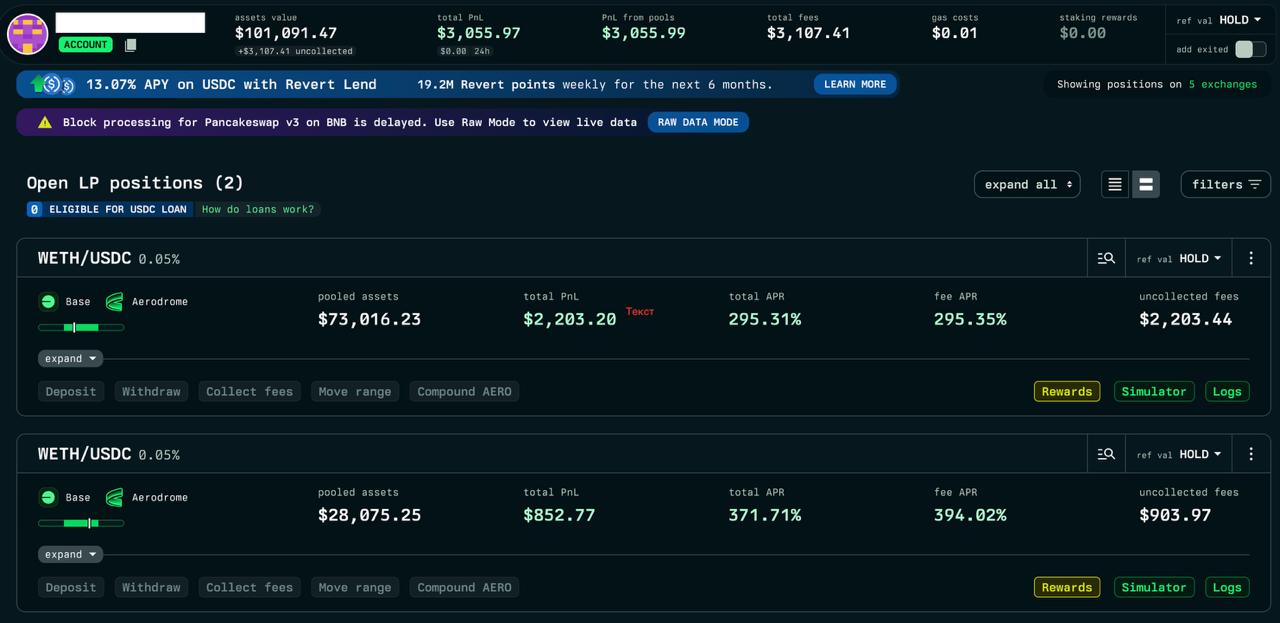Click the yellow warning triangle icon

click(x=45, y=122)
